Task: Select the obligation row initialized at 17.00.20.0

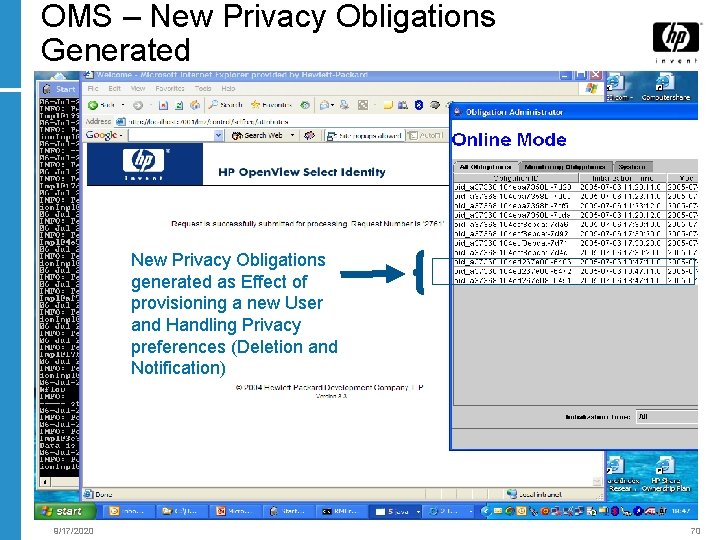Action: 576,243
